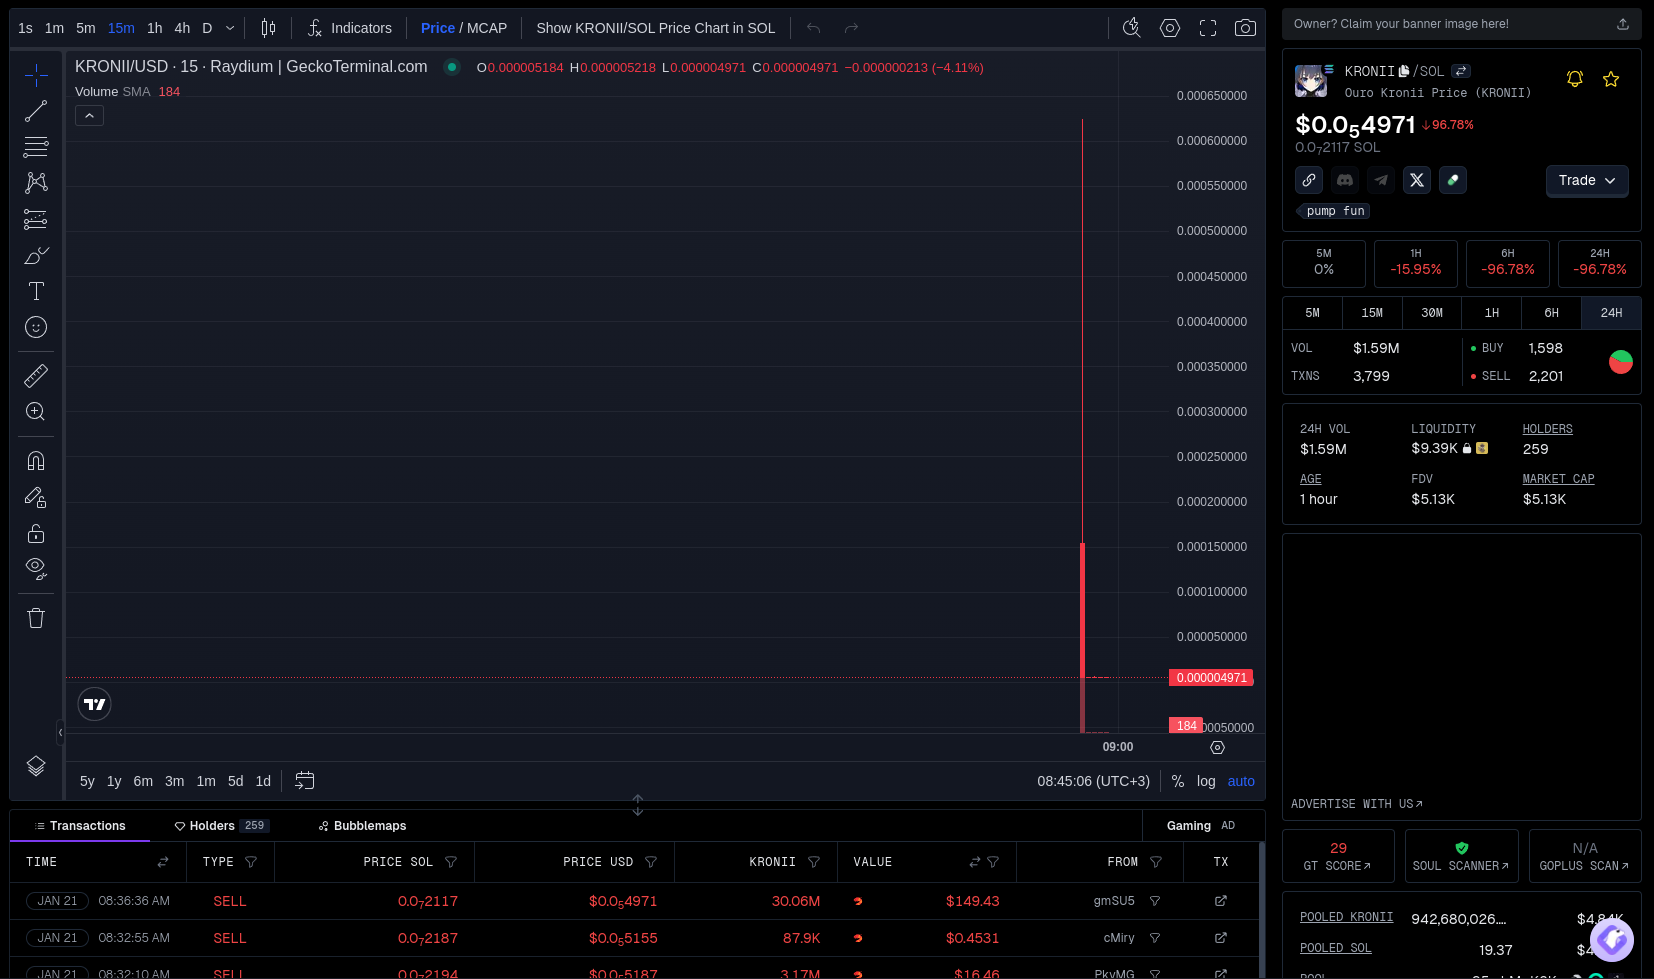Click the redo arrow in toolbar
Image resolution: width=1654 pixels, height=979 pixels.
click(x=851, y=28)
